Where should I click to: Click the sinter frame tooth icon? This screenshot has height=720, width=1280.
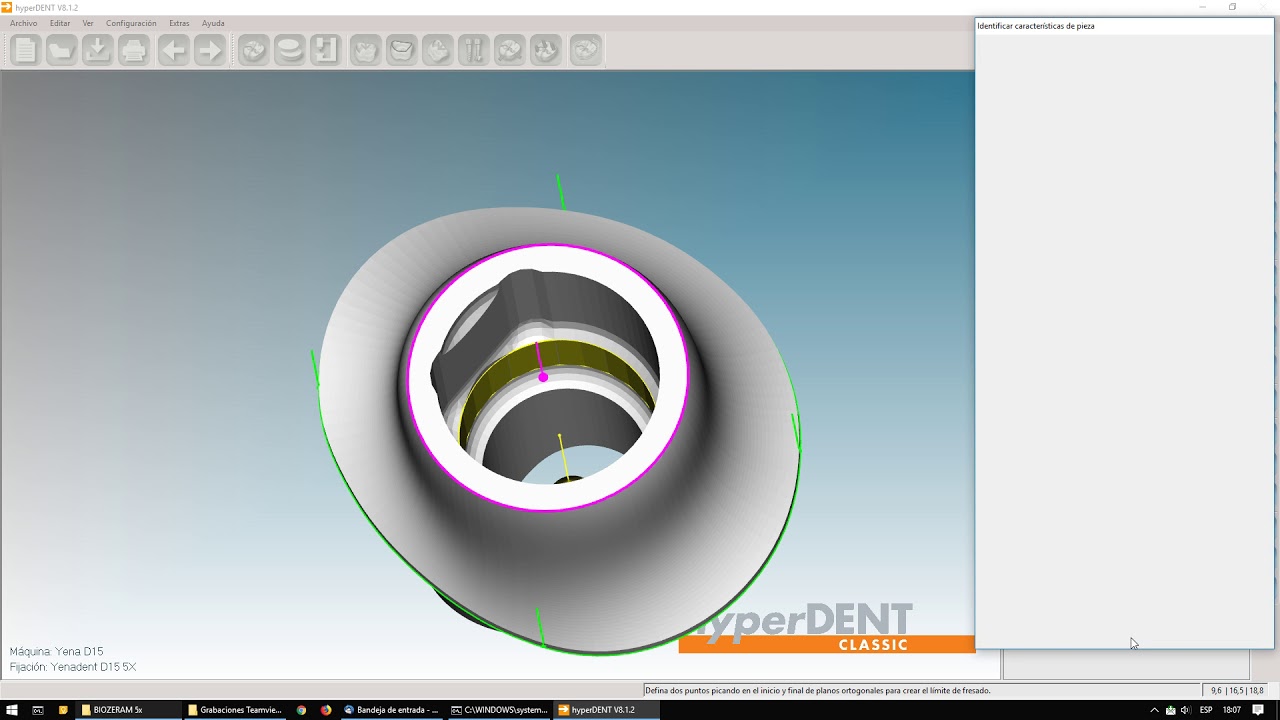510,49
